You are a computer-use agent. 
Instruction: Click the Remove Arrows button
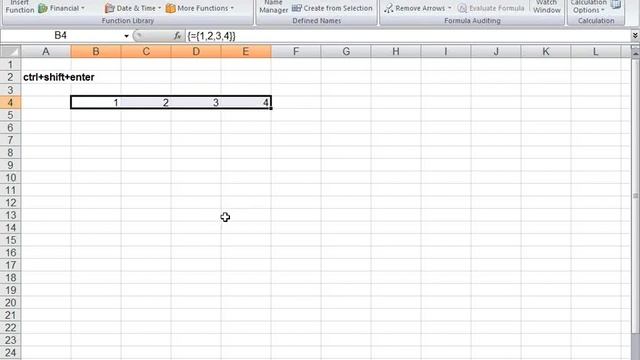click(418, 8)
